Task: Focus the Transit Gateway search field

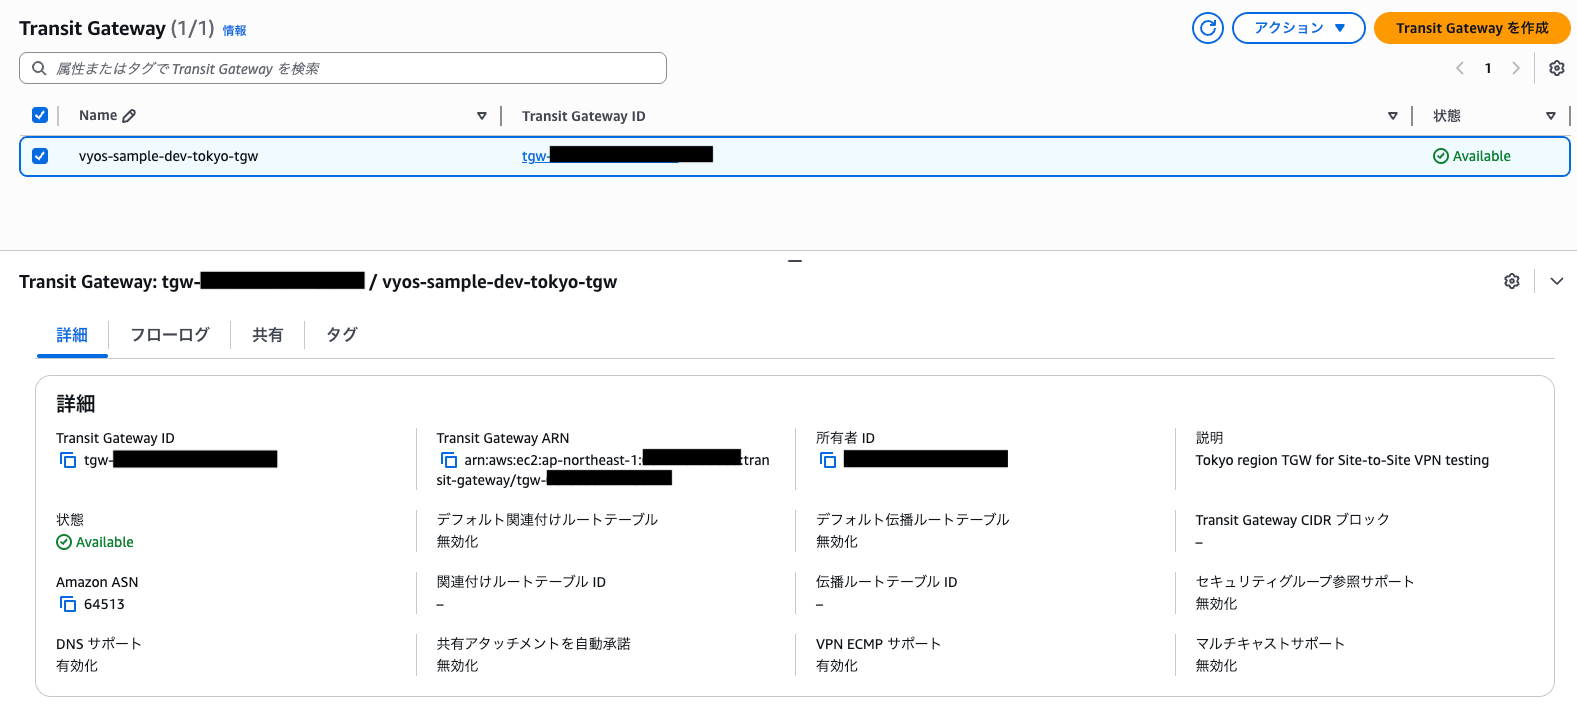Action: coord(343,68)
